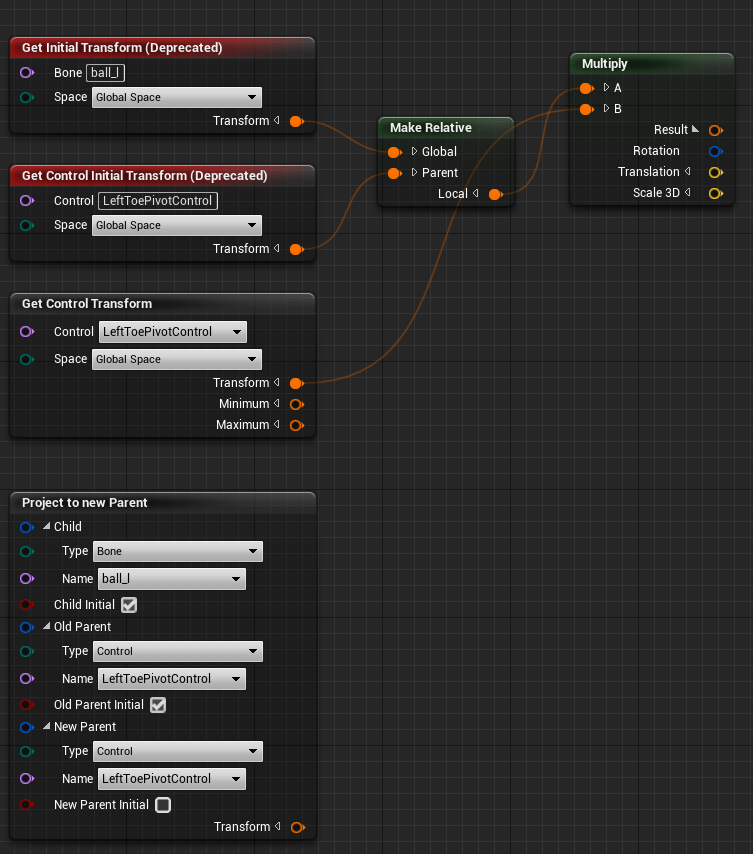Viewport: 753px width, 854px height.
Task: Expand Local output on Make Relative
Action: pos(476,193)
